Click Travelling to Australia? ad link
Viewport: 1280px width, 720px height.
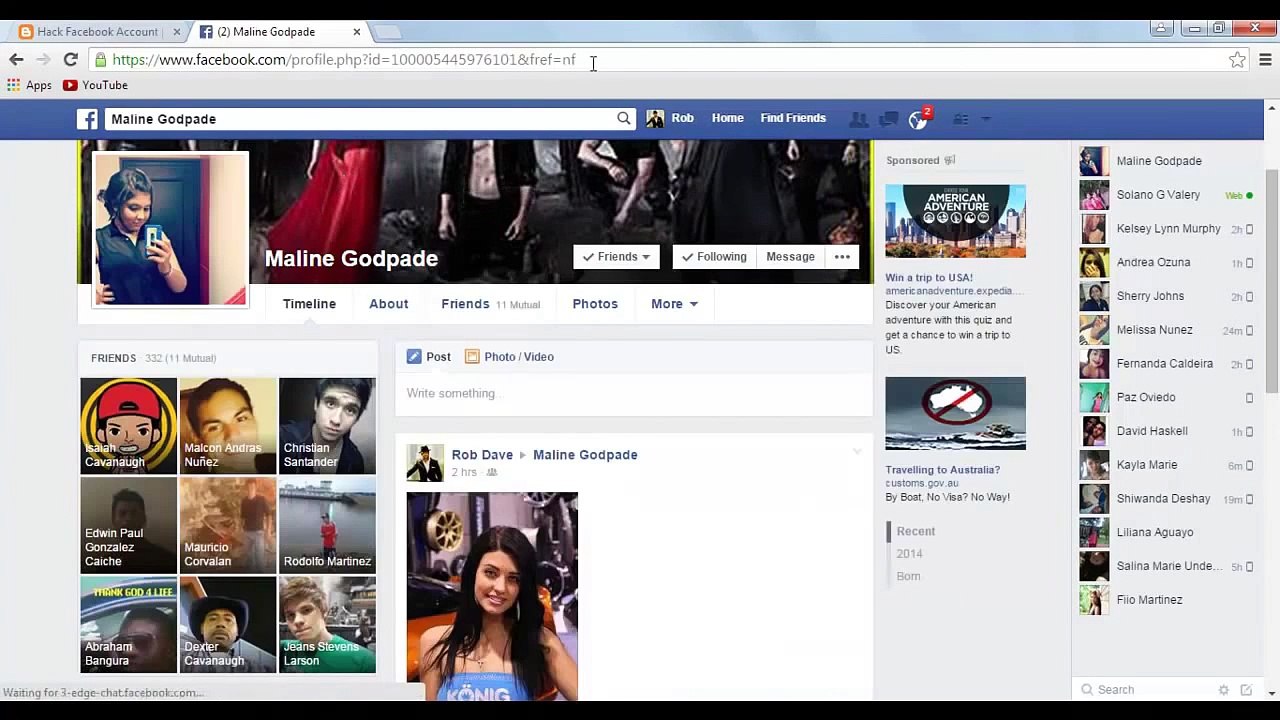[x=942, y=470]
